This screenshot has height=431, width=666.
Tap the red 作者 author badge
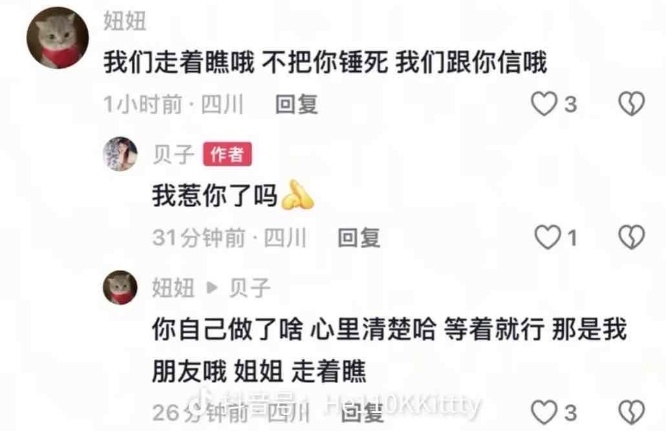[227, 154]
